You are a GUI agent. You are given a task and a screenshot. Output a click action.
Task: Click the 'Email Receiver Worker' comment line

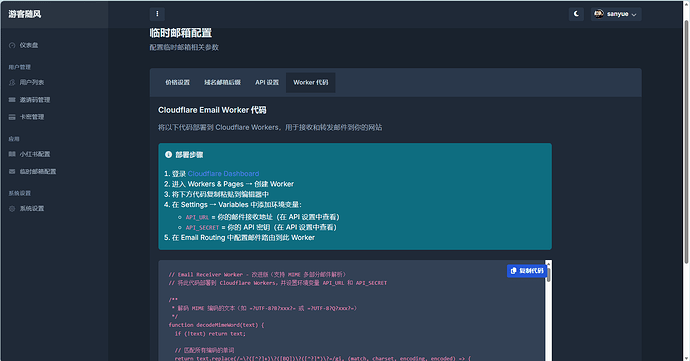(x=257, y=274)
